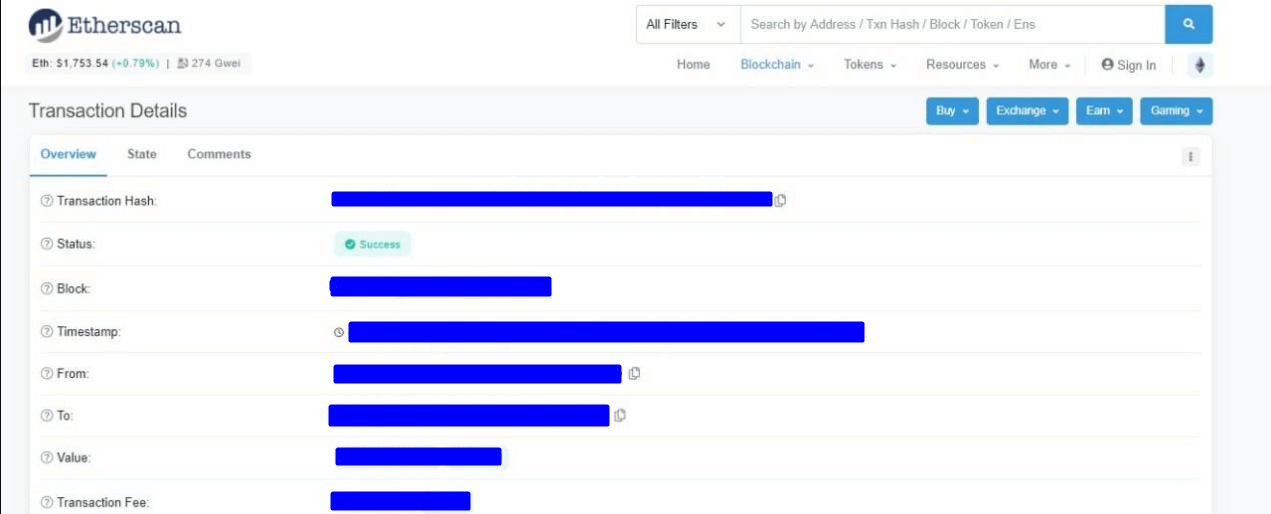
Task: Click help icon beside Transaction Hash
Action: [x=46, y=201]
